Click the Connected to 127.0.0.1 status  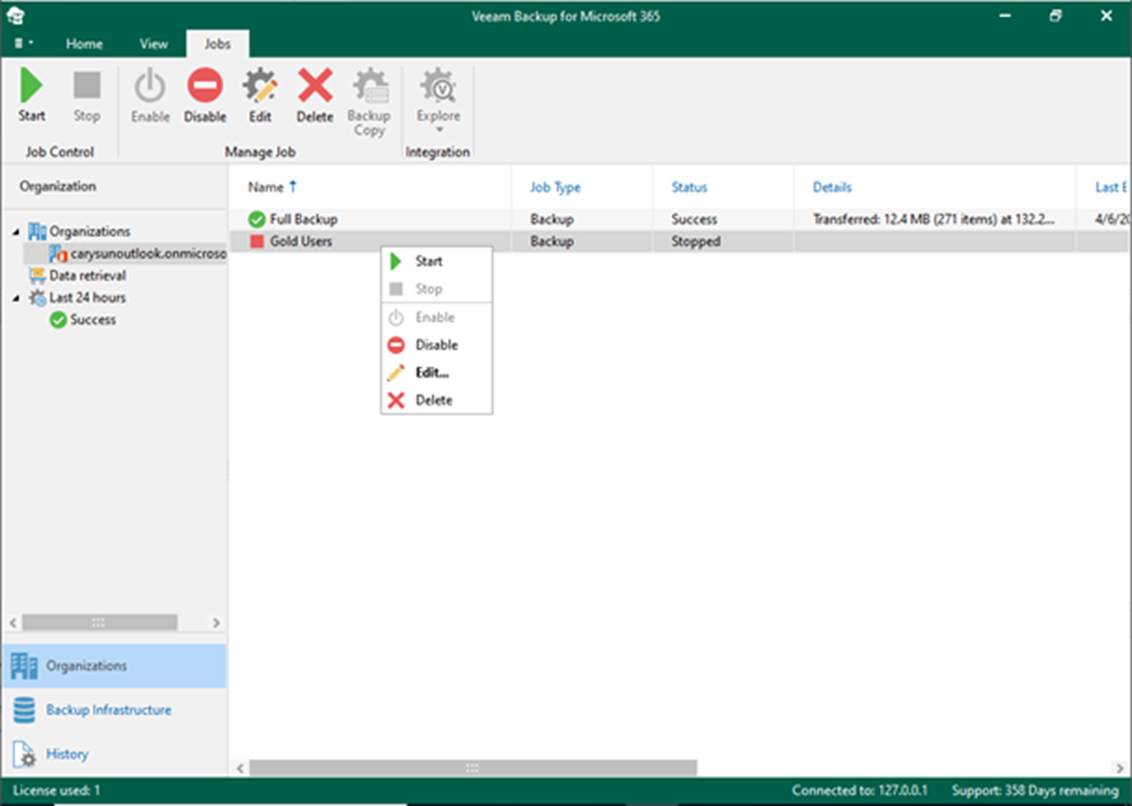tap(859, 791)
